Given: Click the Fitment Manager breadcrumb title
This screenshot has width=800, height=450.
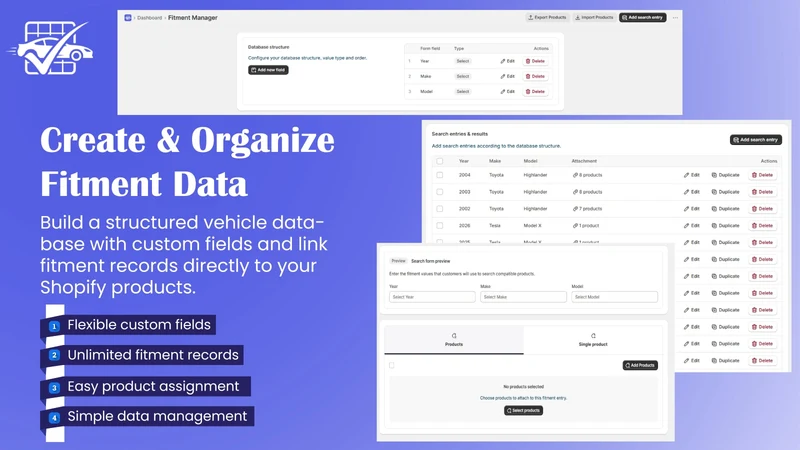Looking at the screenshot, I should pos(192,18).
